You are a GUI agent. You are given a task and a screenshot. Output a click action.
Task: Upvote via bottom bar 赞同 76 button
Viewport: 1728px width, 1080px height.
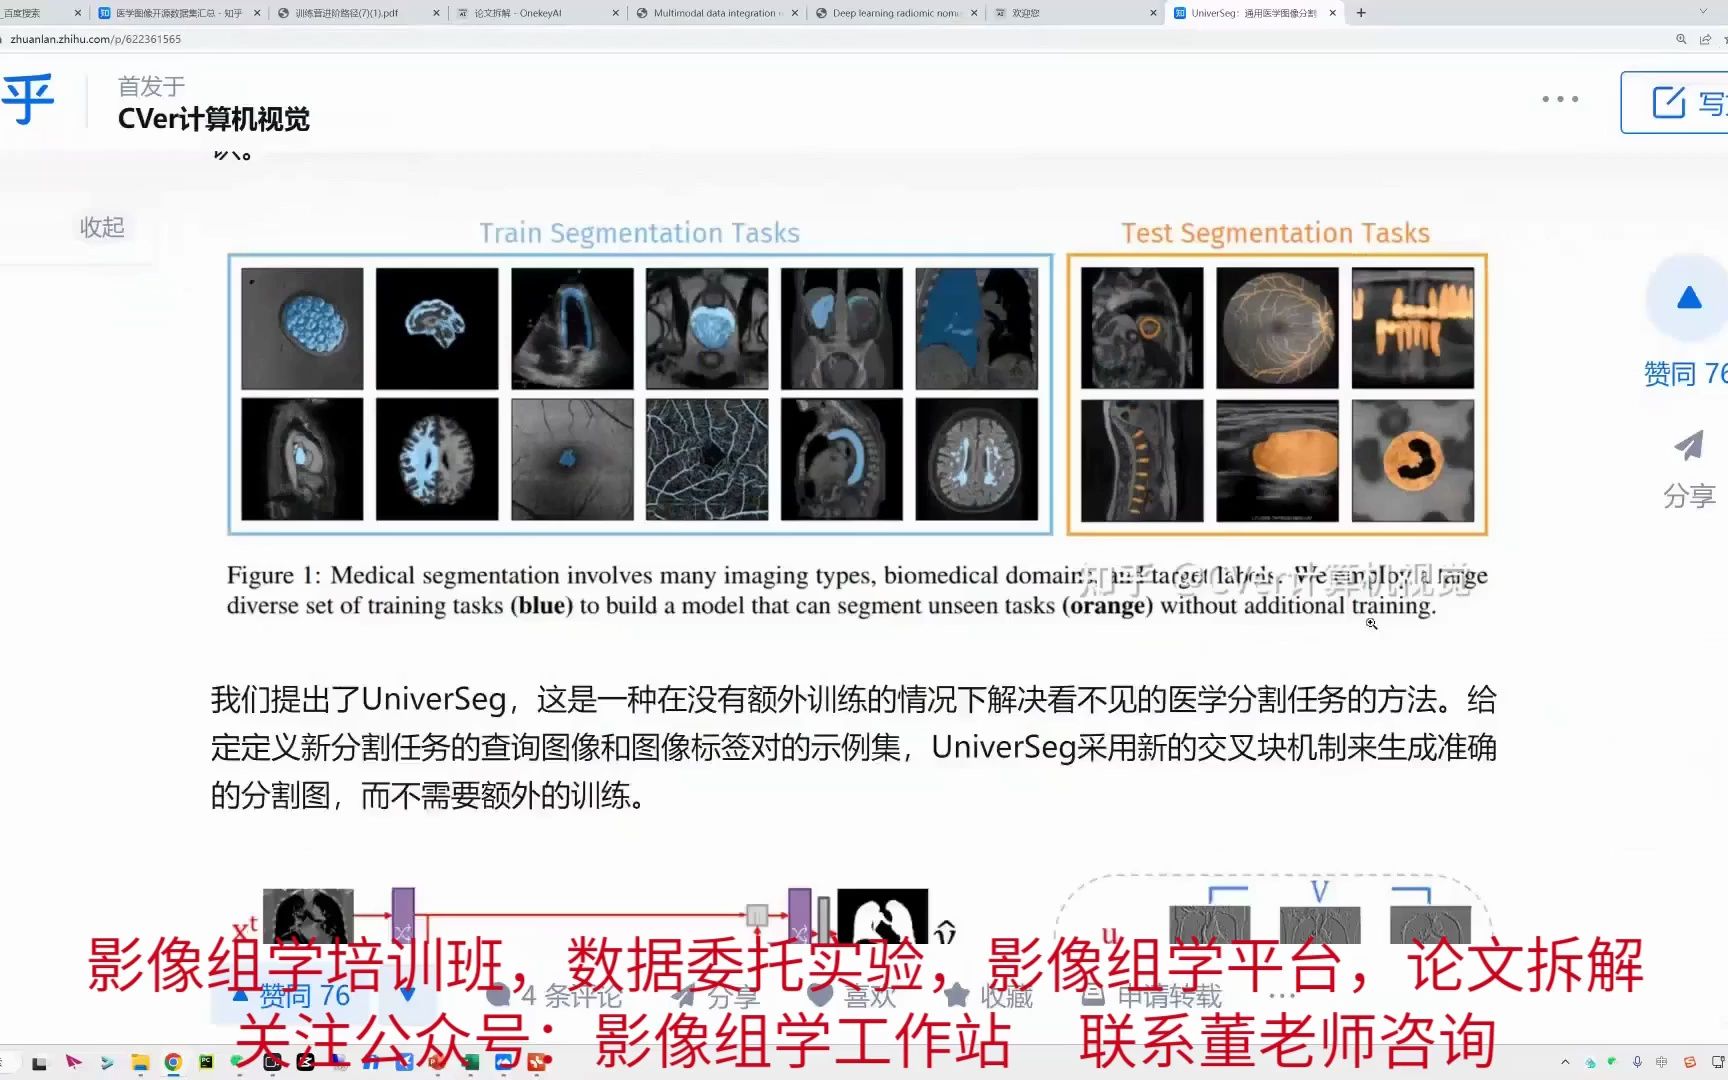point(291,996)
